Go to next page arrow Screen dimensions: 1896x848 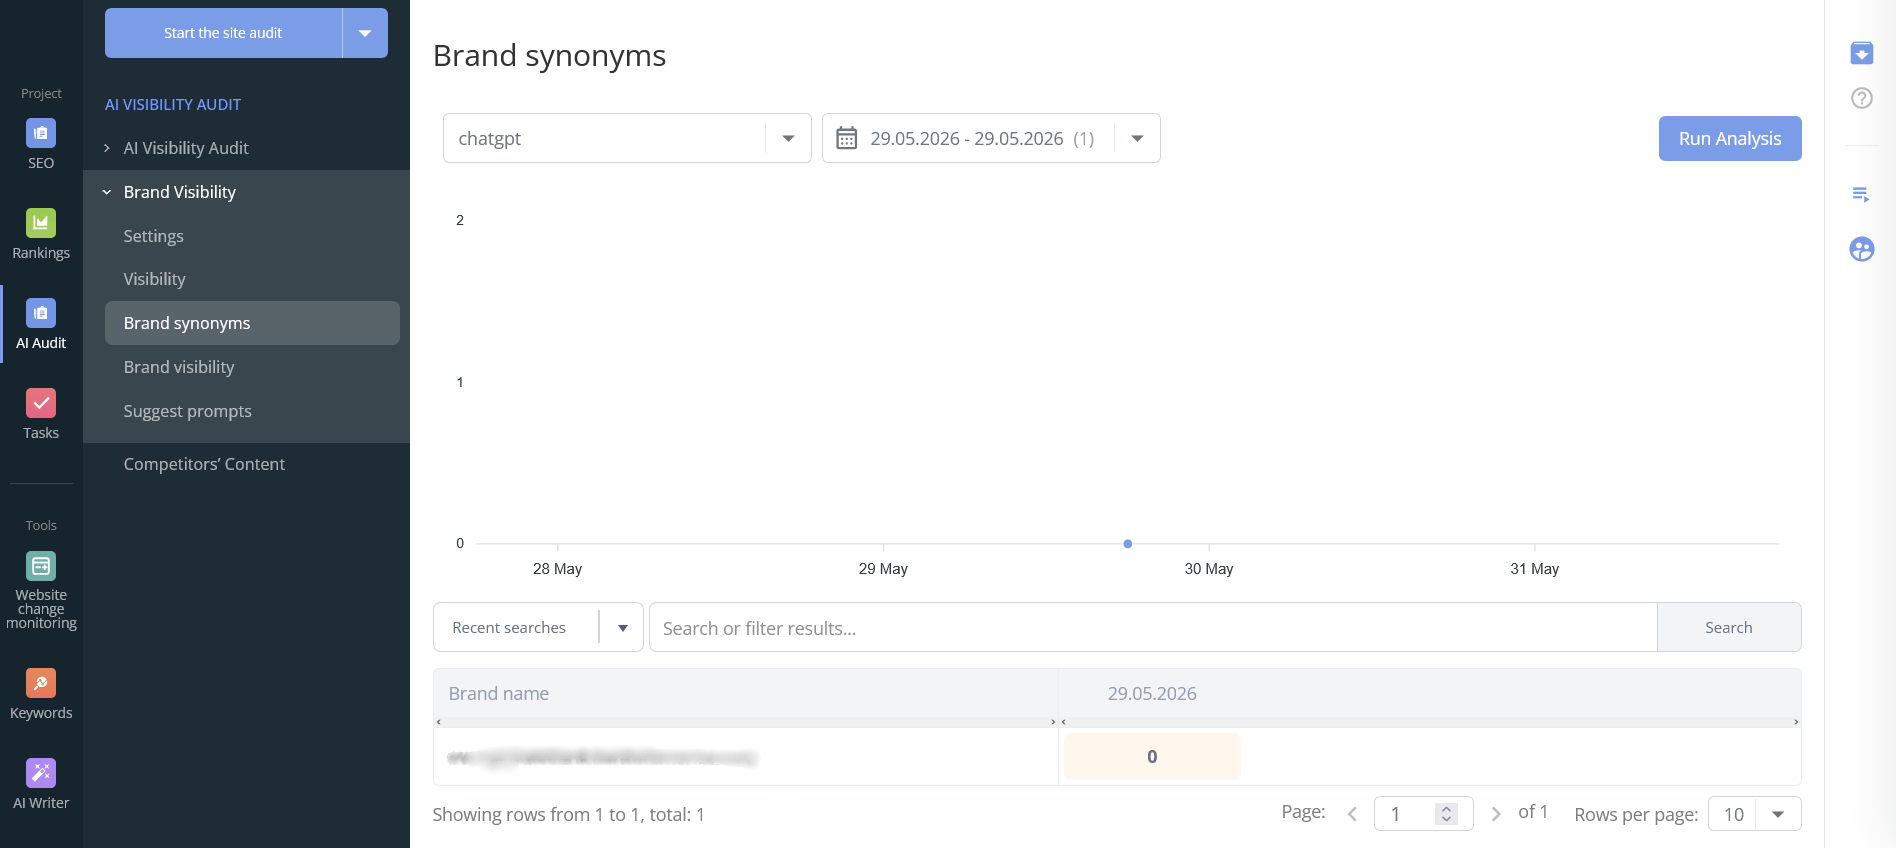[x=1496, y=814]
